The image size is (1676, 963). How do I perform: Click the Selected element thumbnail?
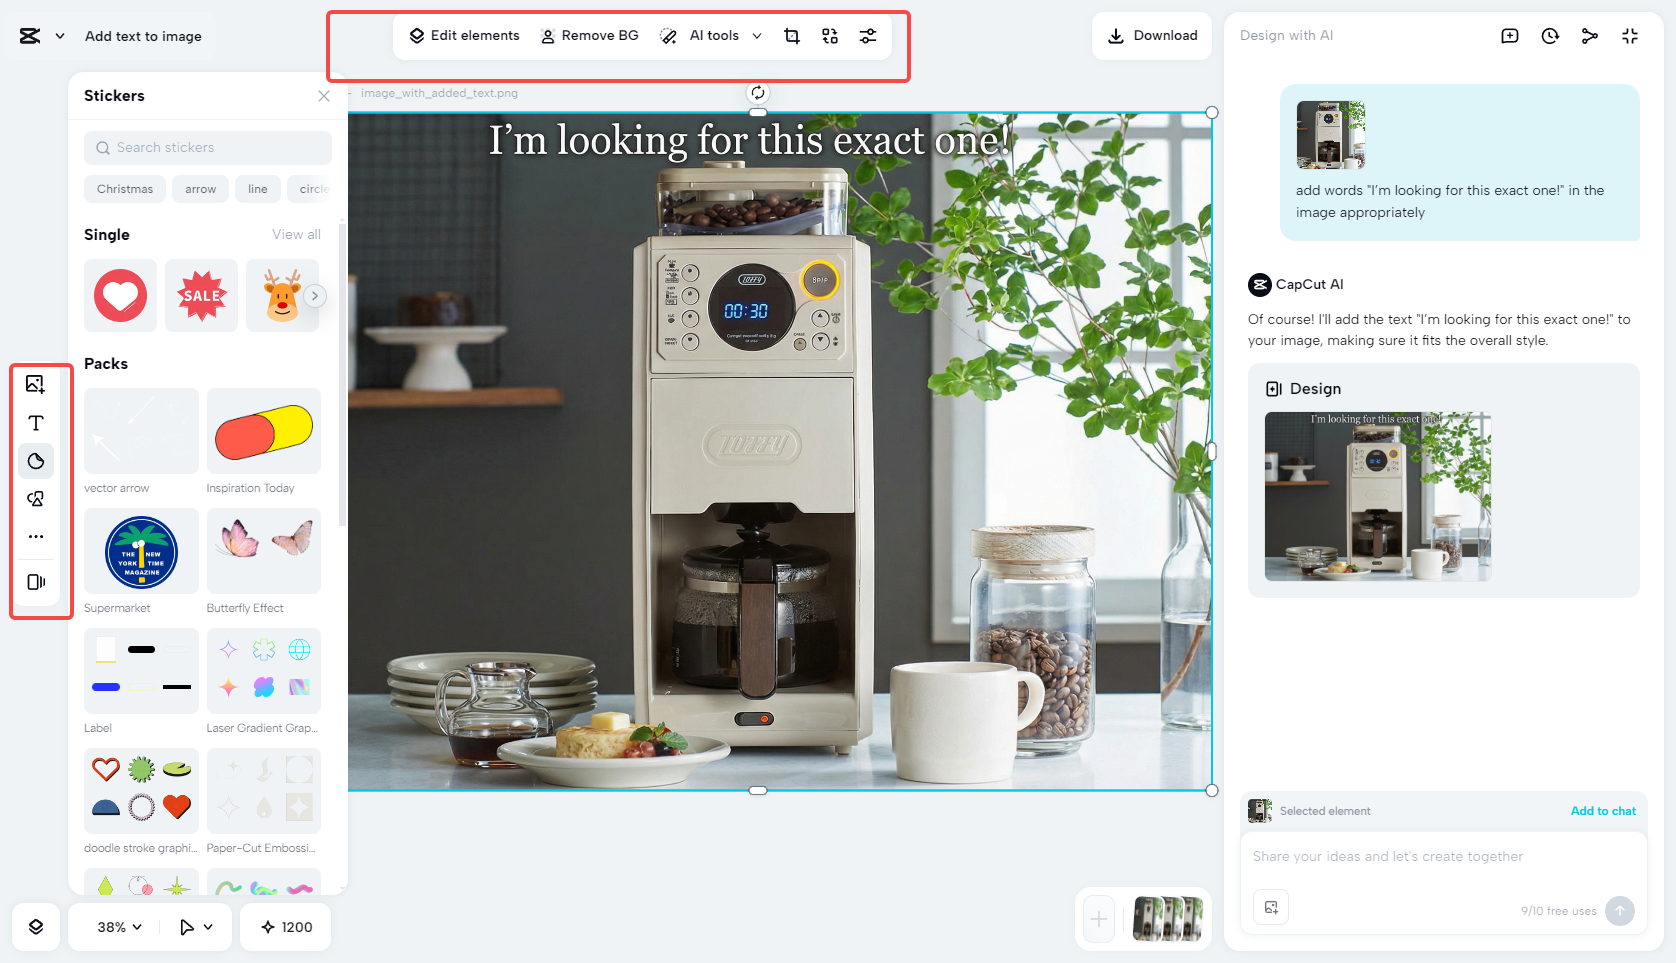(x=1260, y=811)
